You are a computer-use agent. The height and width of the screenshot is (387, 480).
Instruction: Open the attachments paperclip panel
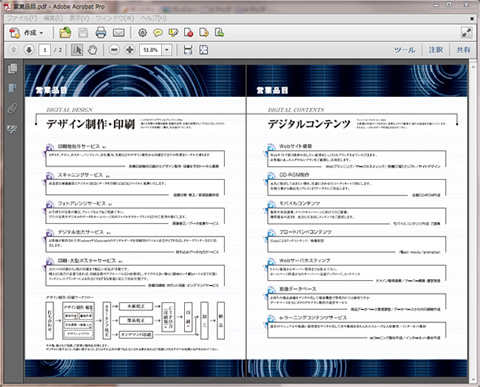13,109
